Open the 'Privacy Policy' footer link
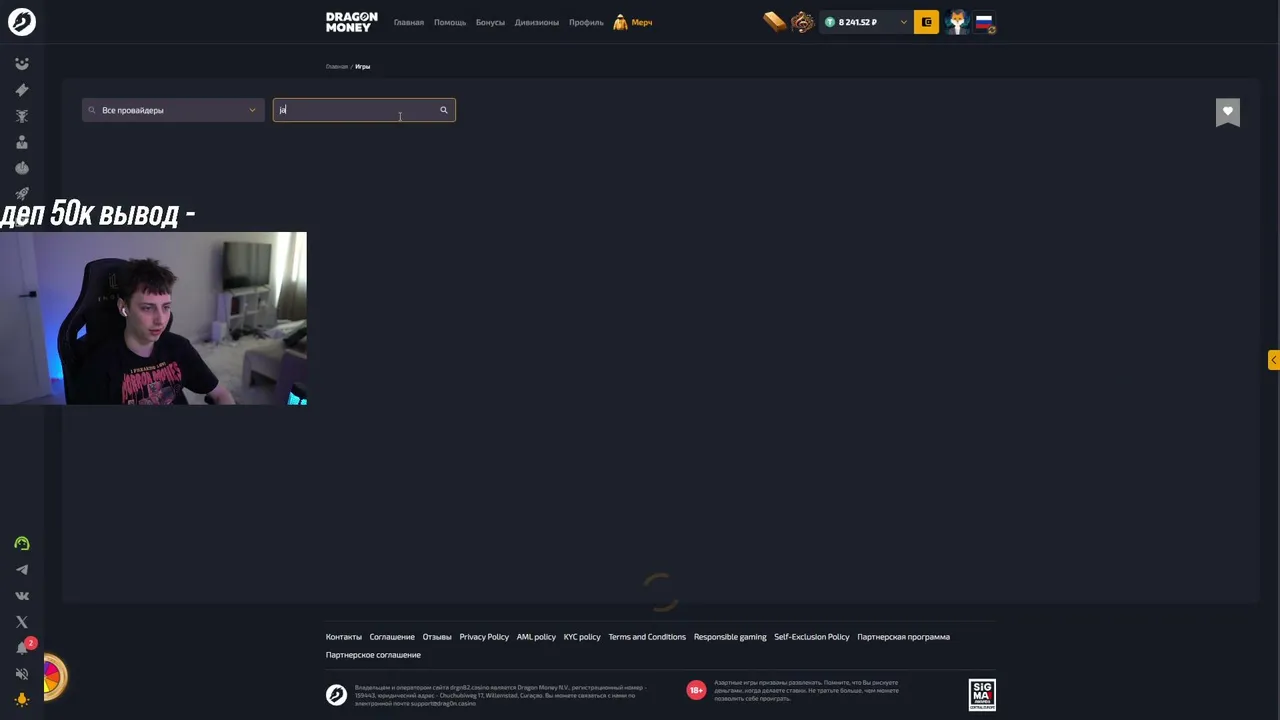1280x720 pixels. click(x=484, y=637)
